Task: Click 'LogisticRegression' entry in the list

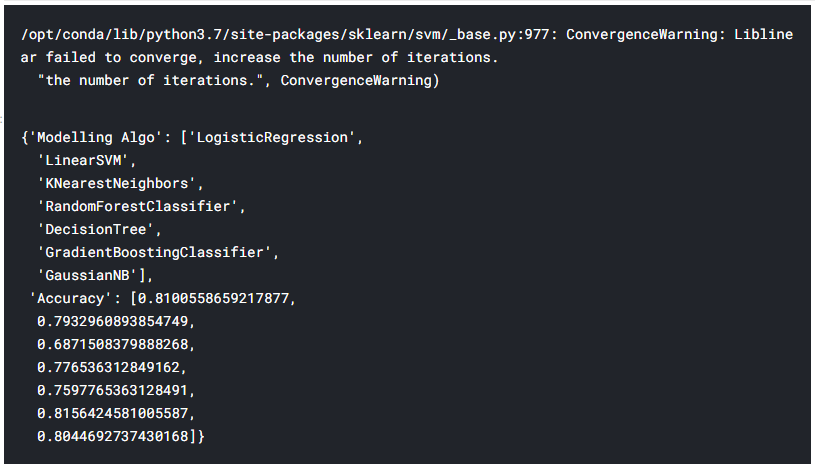Action: pyautogui.click(x=272, y=138)
